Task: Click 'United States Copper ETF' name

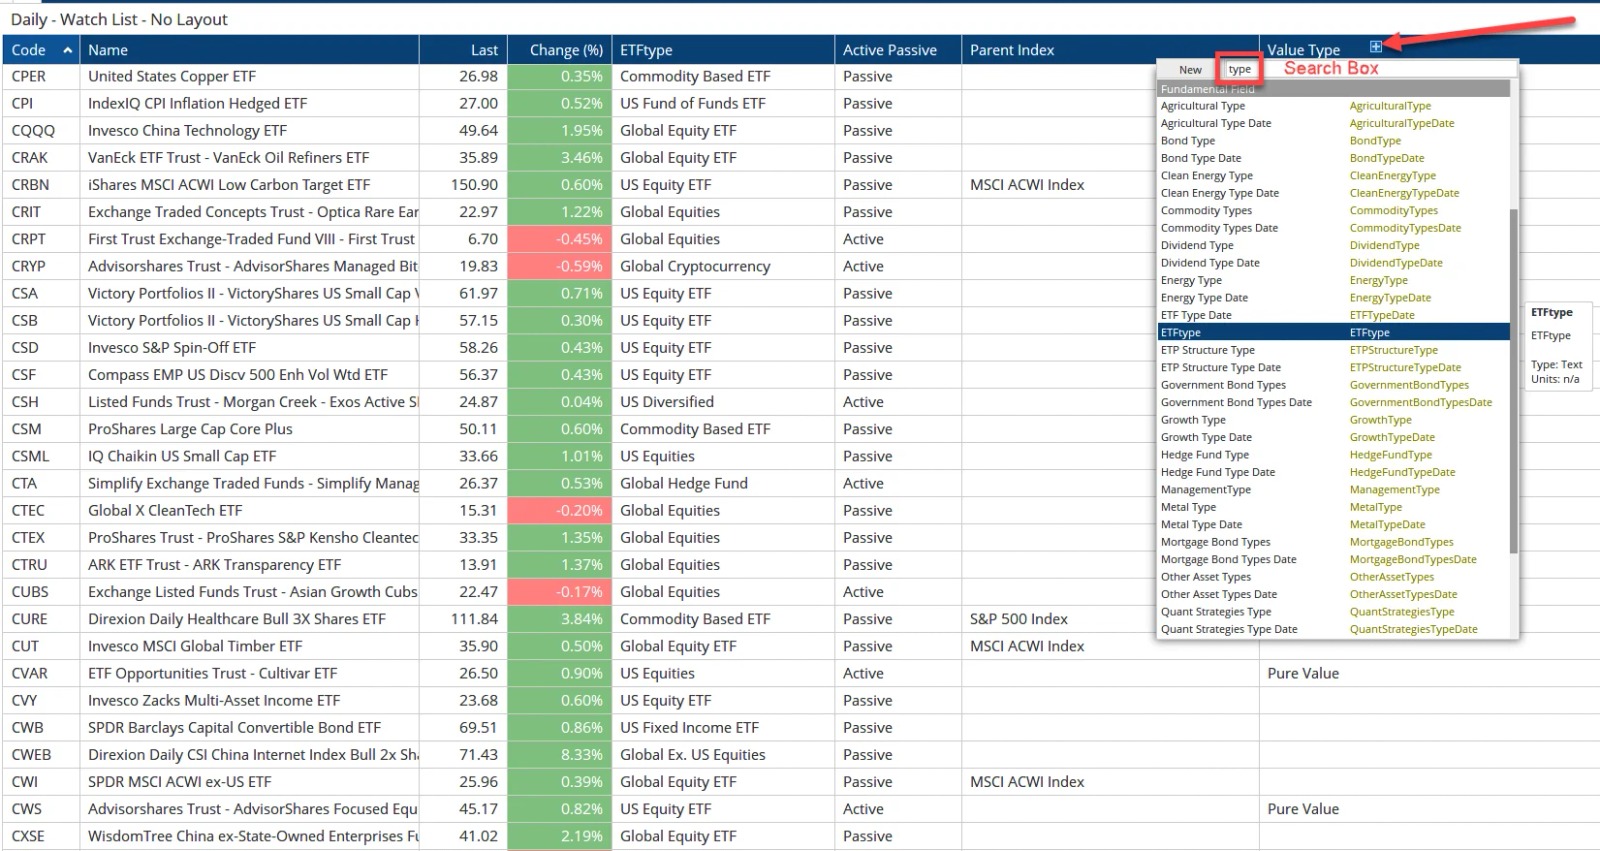Action: point(172,77)
